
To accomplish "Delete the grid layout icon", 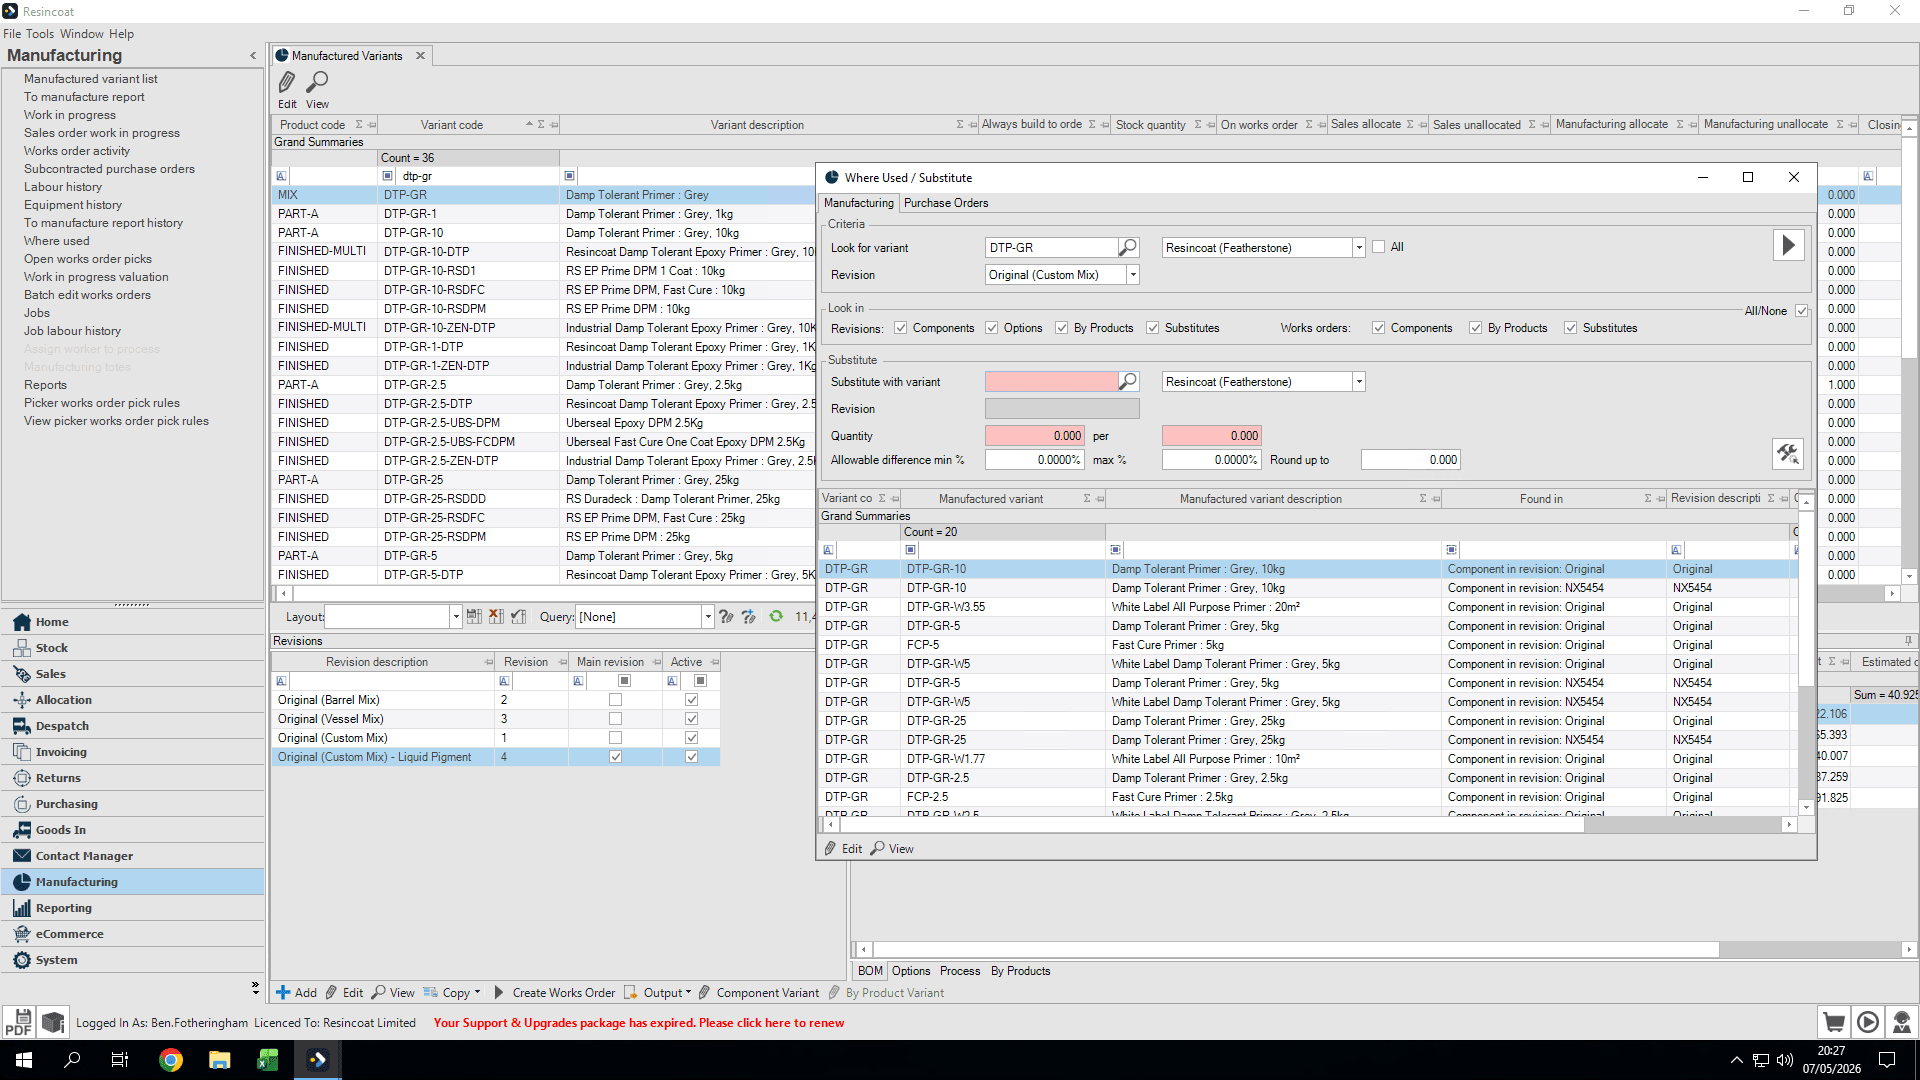I will click(496, 617).
